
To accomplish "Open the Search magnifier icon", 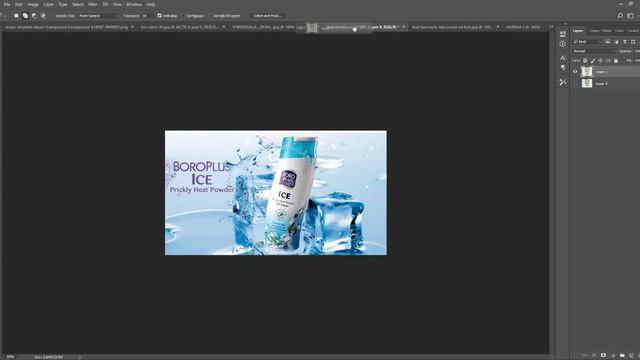I will point(620,16).
